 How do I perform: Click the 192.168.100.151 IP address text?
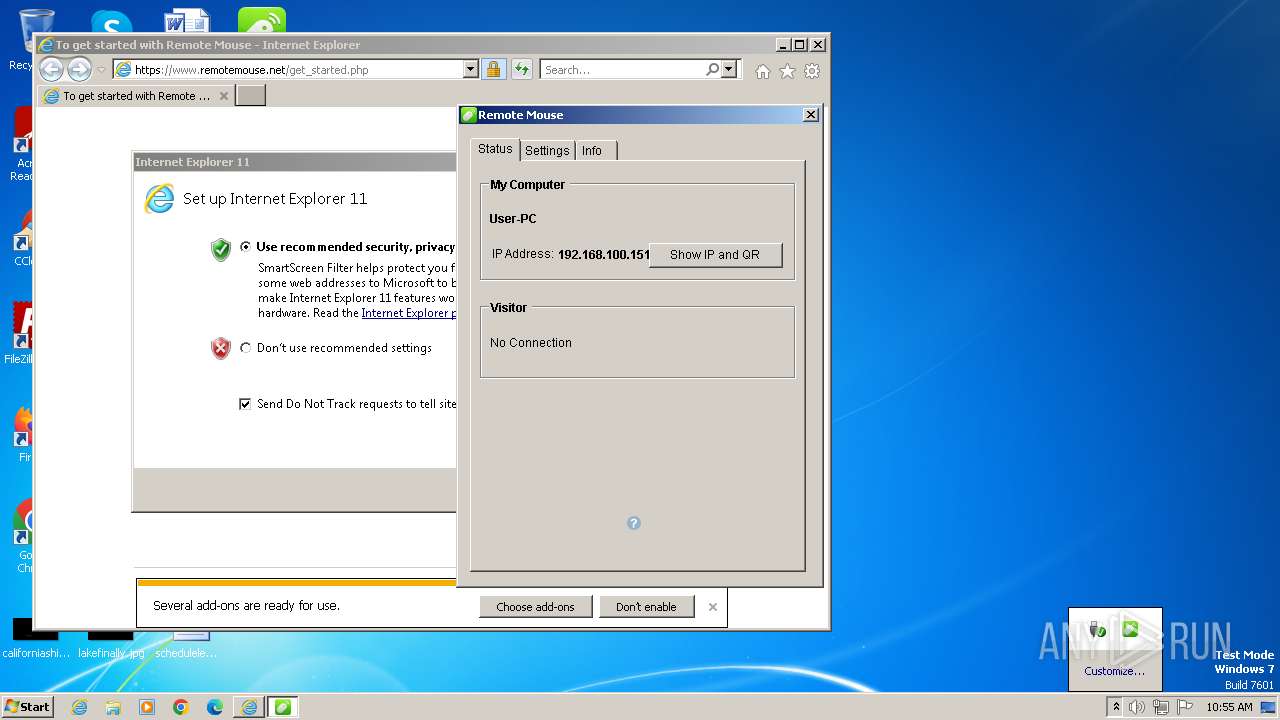pos(604,254)
